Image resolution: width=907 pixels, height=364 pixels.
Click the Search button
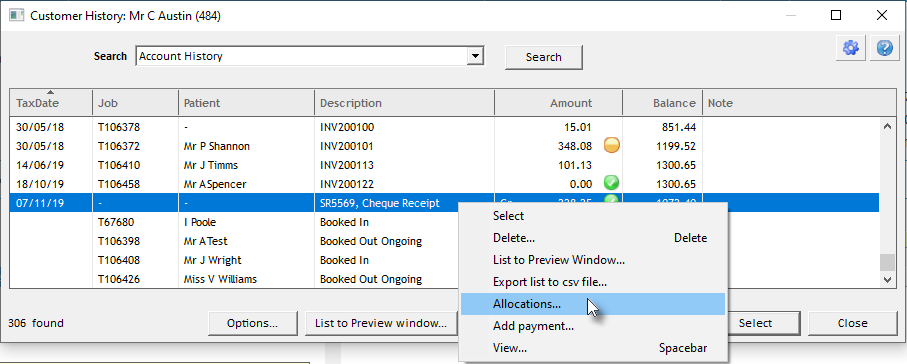click(x=543, y=57)
